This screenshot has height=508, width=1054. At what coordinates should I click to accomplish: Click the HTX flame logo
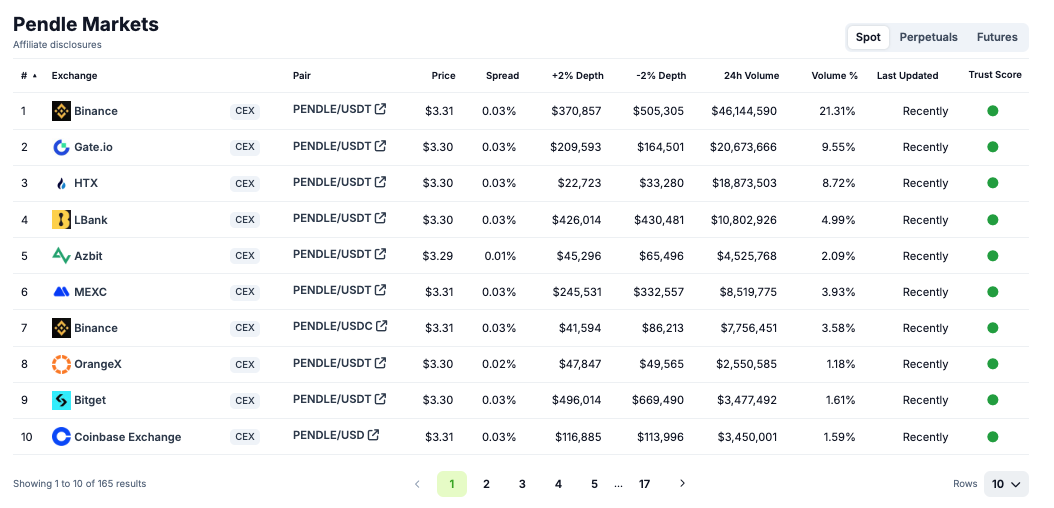pos(61,183)
